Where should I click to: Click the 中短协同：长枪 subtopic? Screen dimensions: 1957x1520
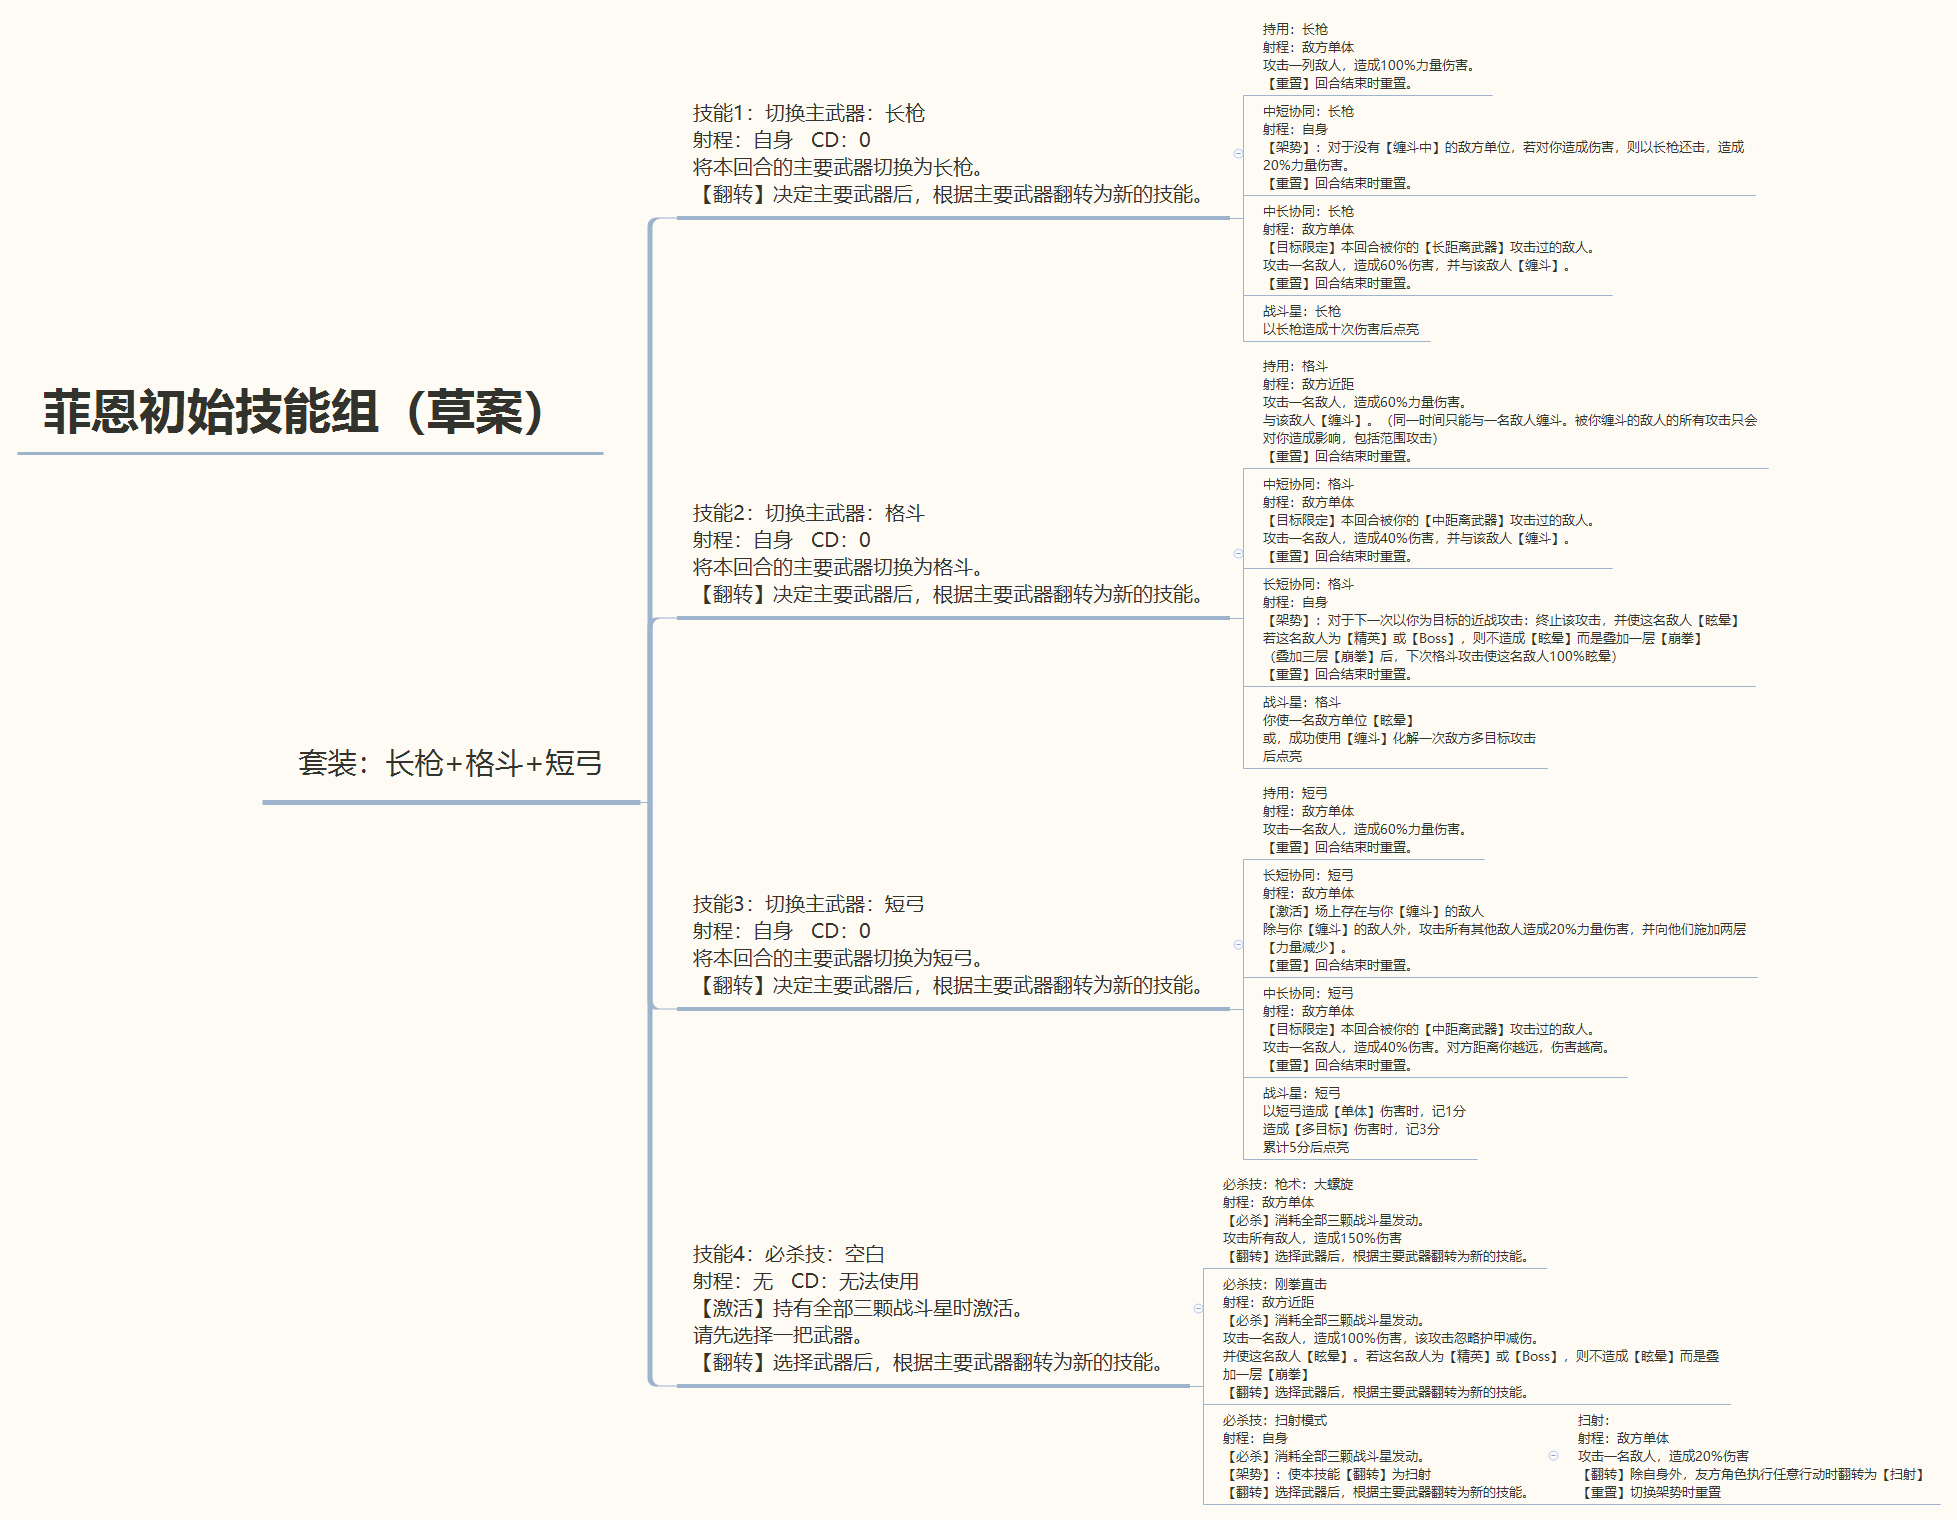click(1502, 147)
